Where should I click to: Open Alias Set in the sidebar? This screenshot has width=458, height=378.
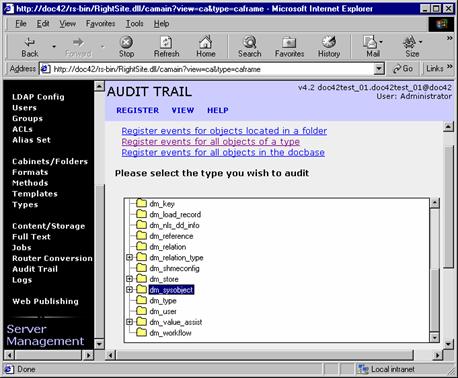point(31,140)
